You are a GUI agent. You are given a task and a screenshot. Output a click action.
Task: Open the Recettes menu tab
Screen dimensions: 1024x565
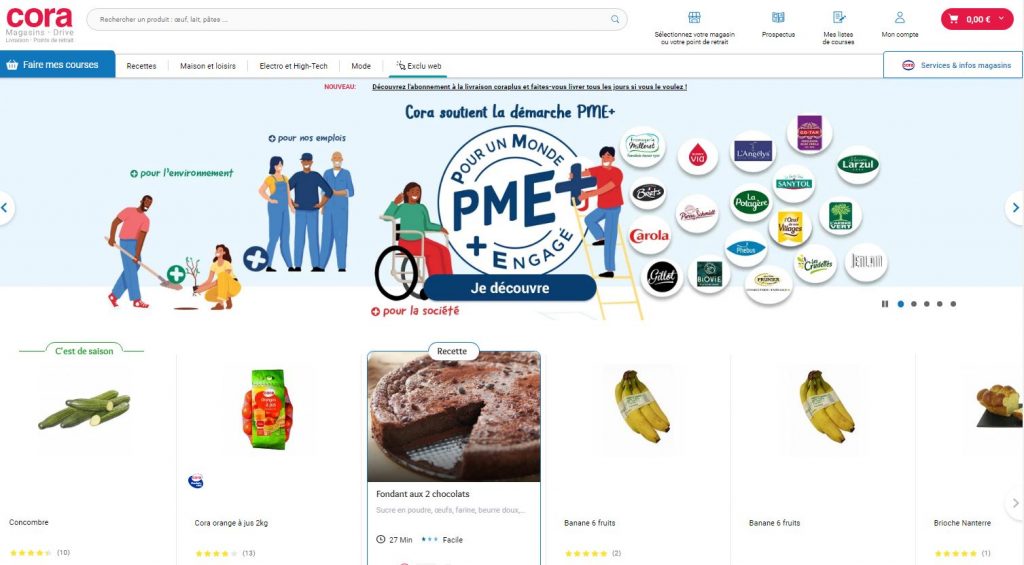(141, 66)
